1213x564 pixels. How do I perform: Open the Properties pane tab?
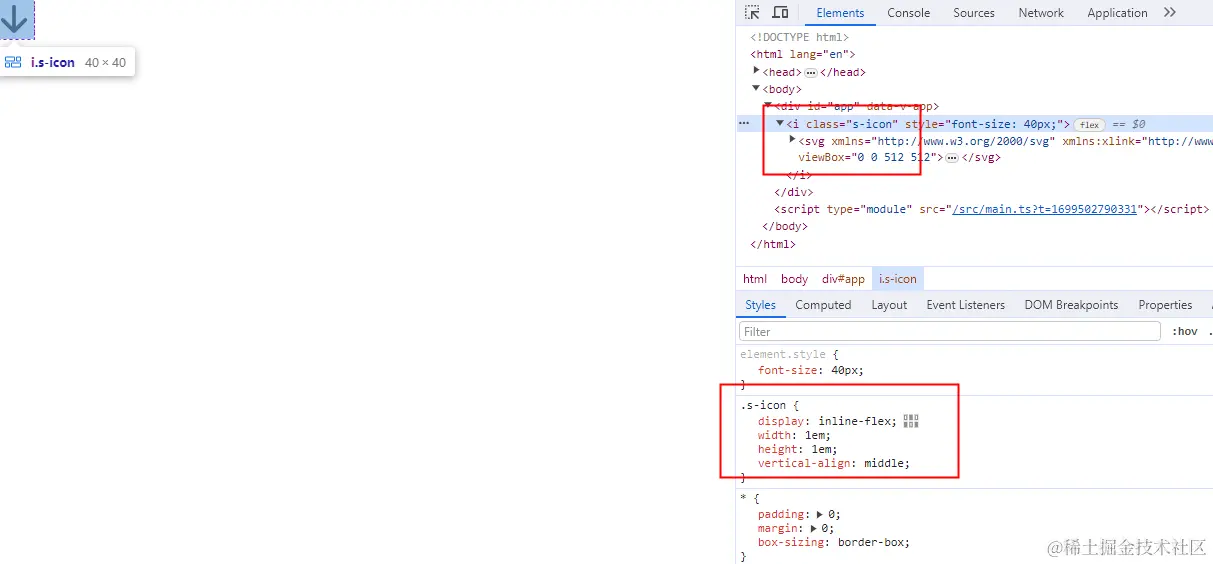point(1165,305)
